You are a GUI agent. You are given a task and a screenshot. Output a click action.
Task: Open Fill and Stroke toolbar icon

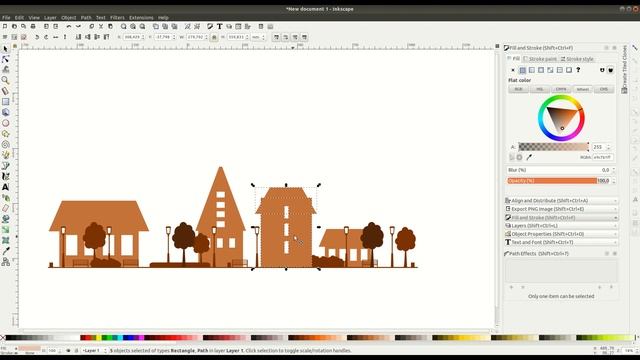coord(210,27)
